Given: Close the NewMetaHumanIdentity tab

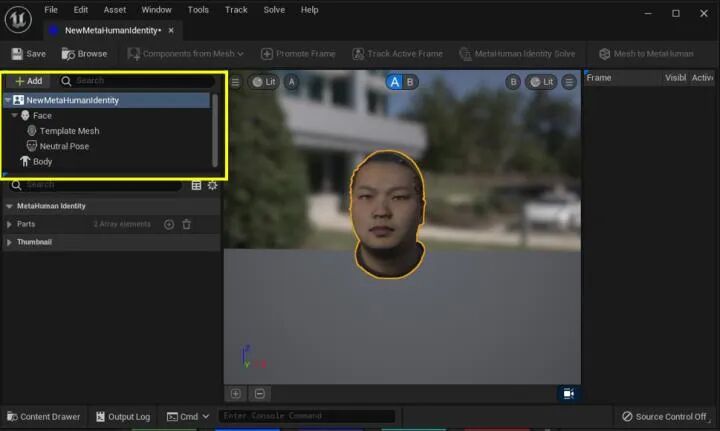Looking at the screenshot, I should 171,30.
